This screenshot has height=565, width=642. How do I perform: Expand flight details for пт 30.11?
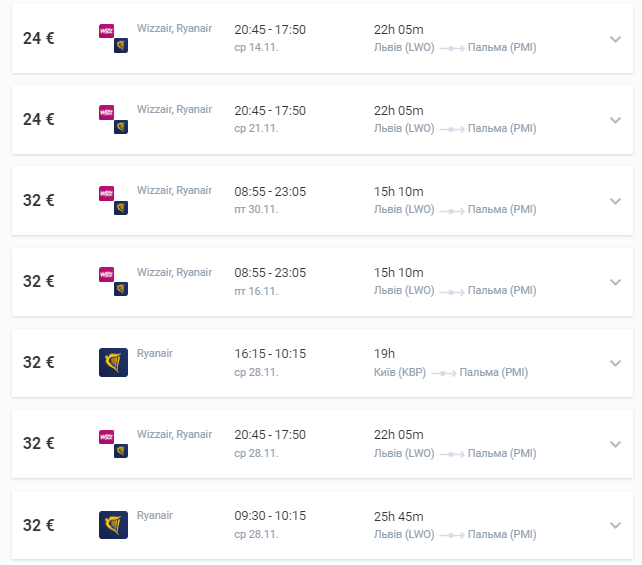[615, 201]
